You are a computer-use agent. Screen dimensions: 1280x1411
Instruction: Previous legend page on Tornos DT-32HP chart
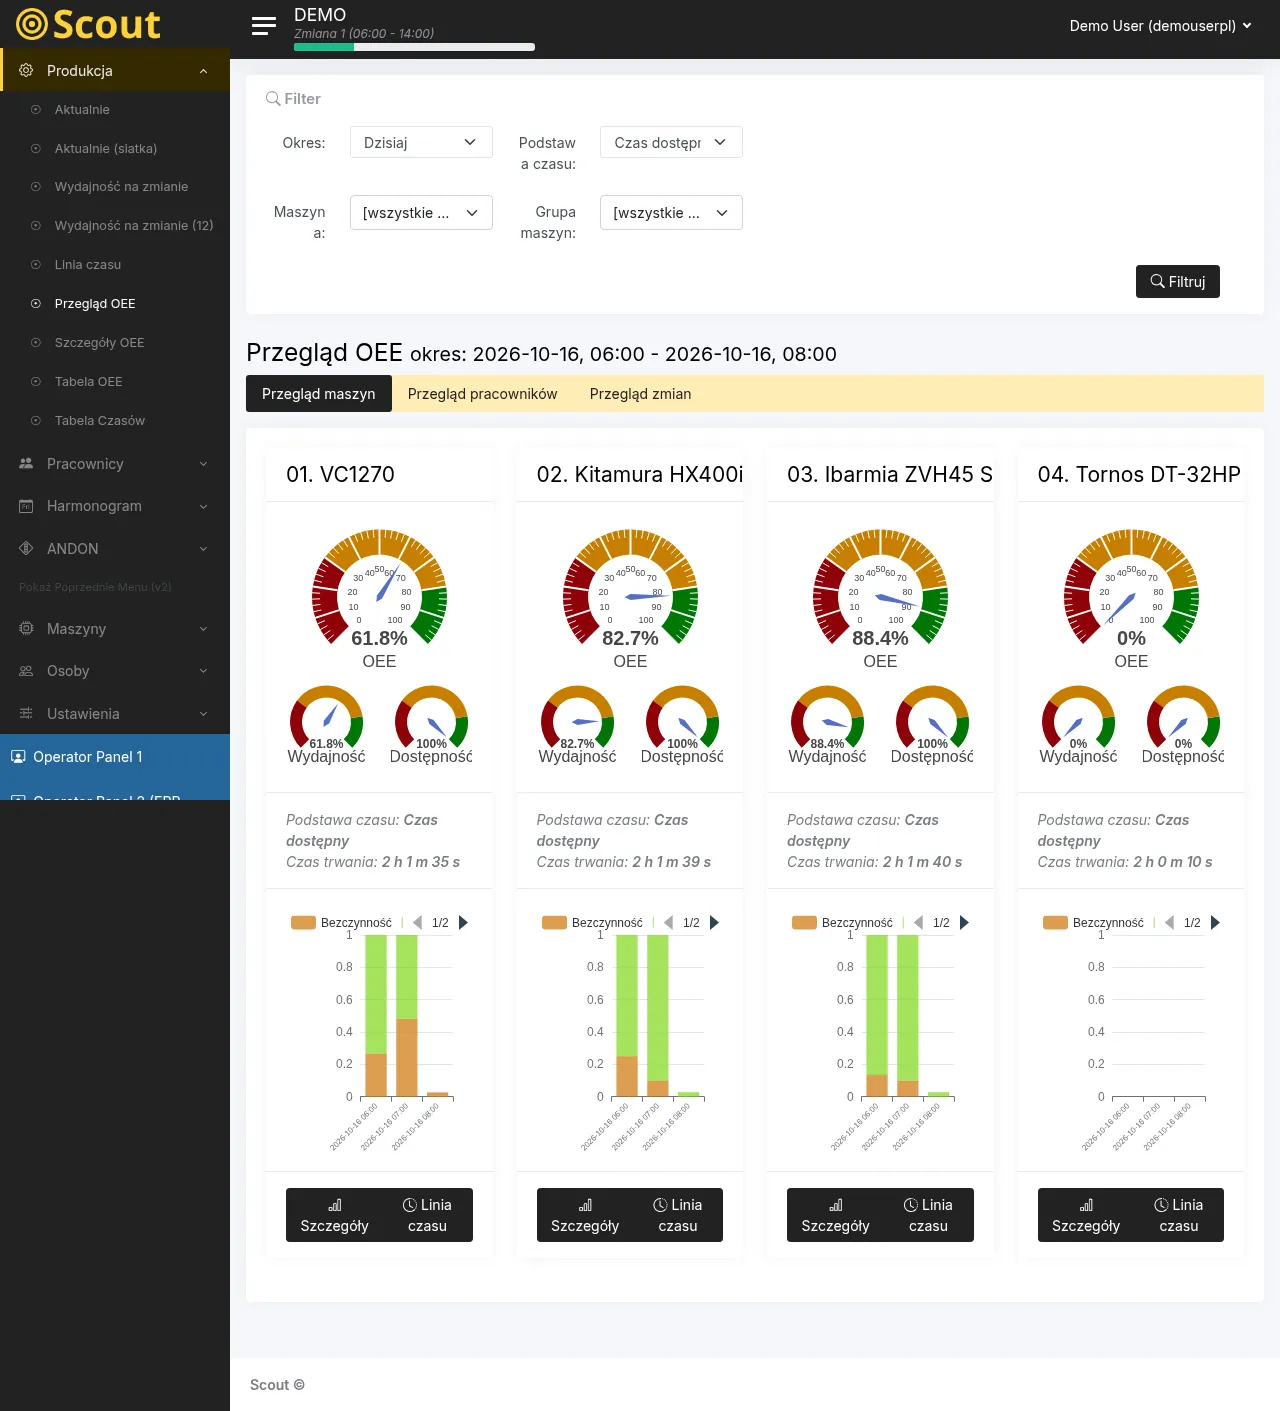(1169, 923)
